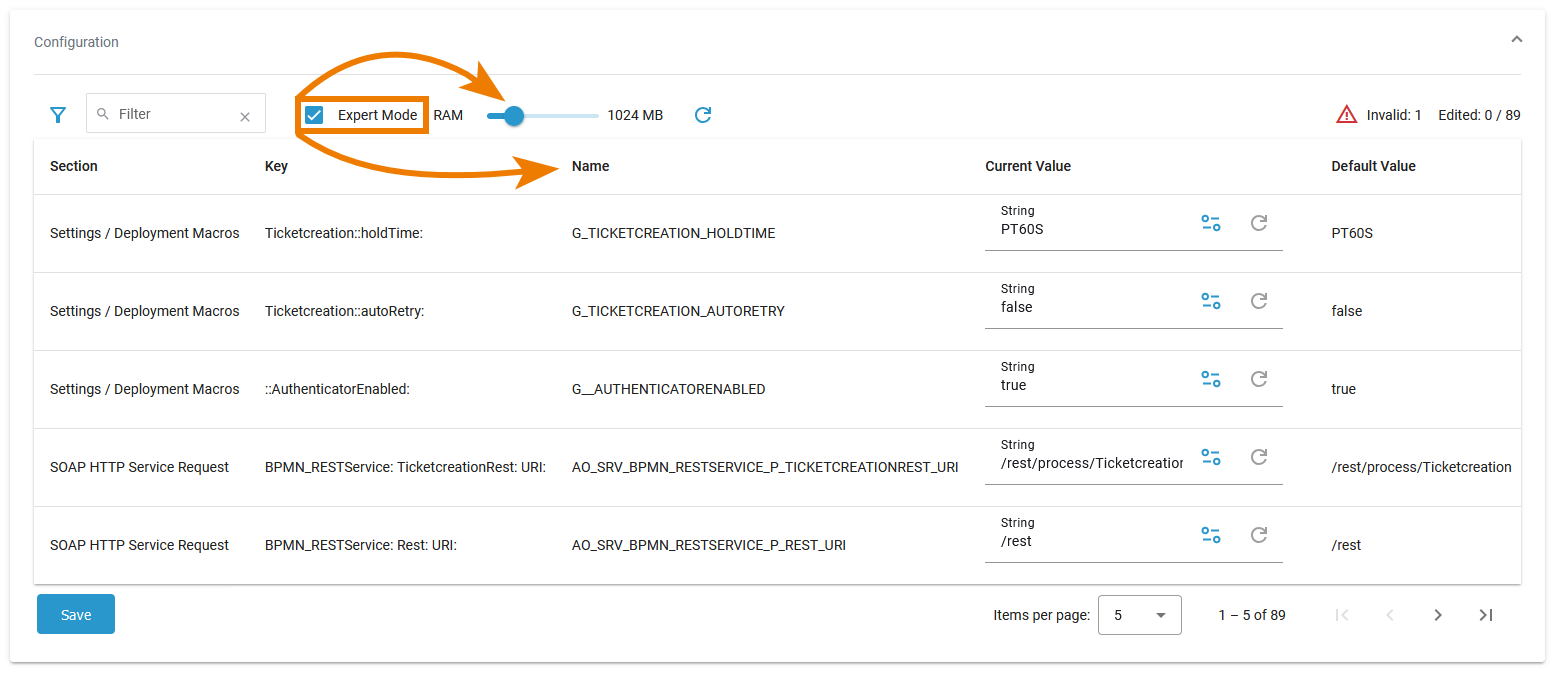Click the Invalid: 1 label
Viewport: 1558px width, 673px height.
(x=1394, y=115)
